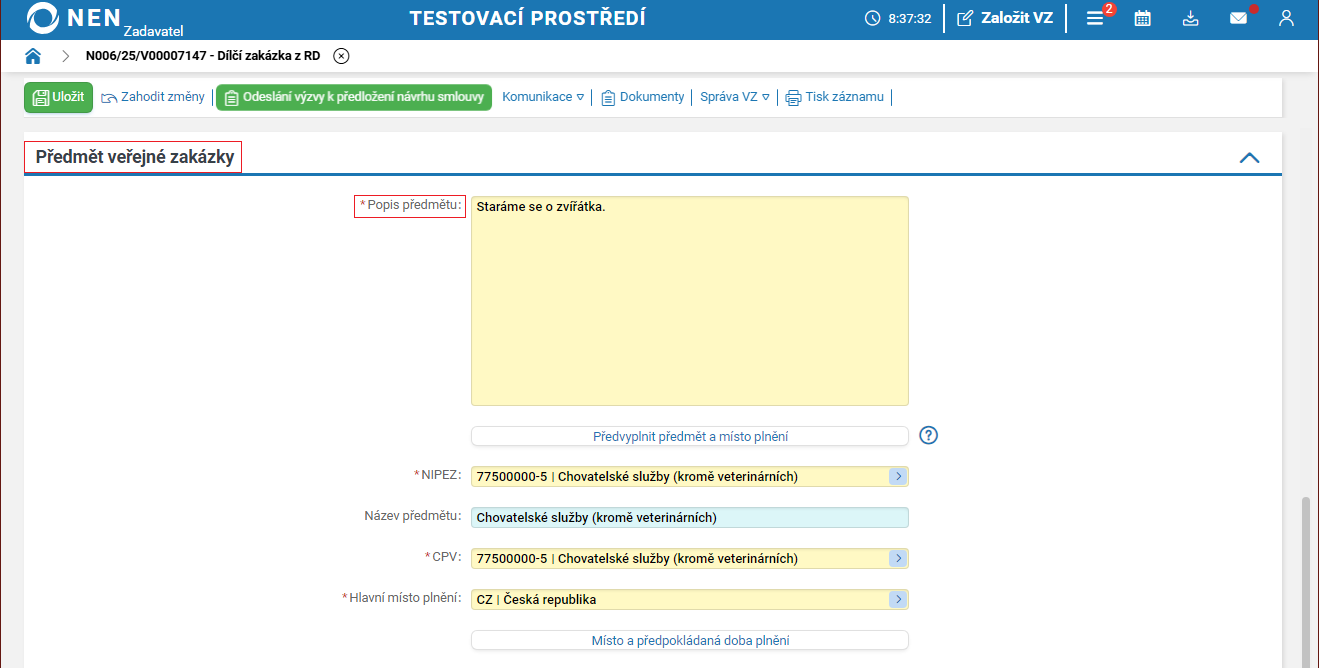Click the blue help question mark icon
The height and width of the screenshot is (668, 1319).
pos(929,435)
